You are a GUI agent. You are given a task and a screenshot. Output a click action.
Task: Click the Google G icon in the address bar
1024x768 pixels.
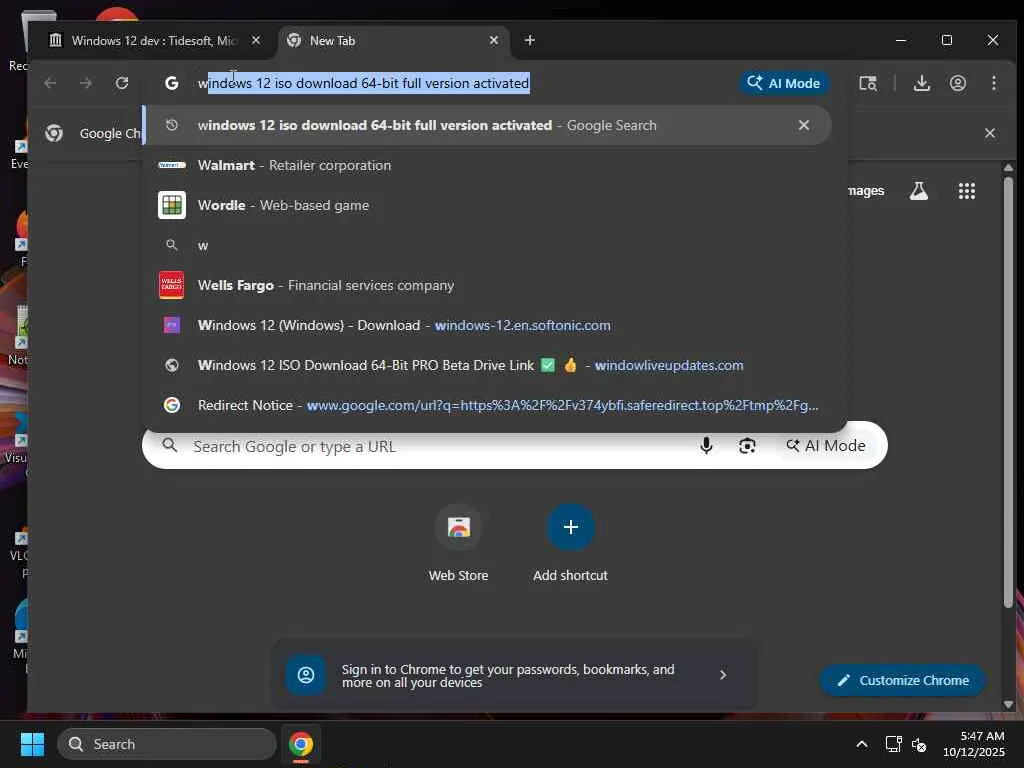tap(172, 83)
